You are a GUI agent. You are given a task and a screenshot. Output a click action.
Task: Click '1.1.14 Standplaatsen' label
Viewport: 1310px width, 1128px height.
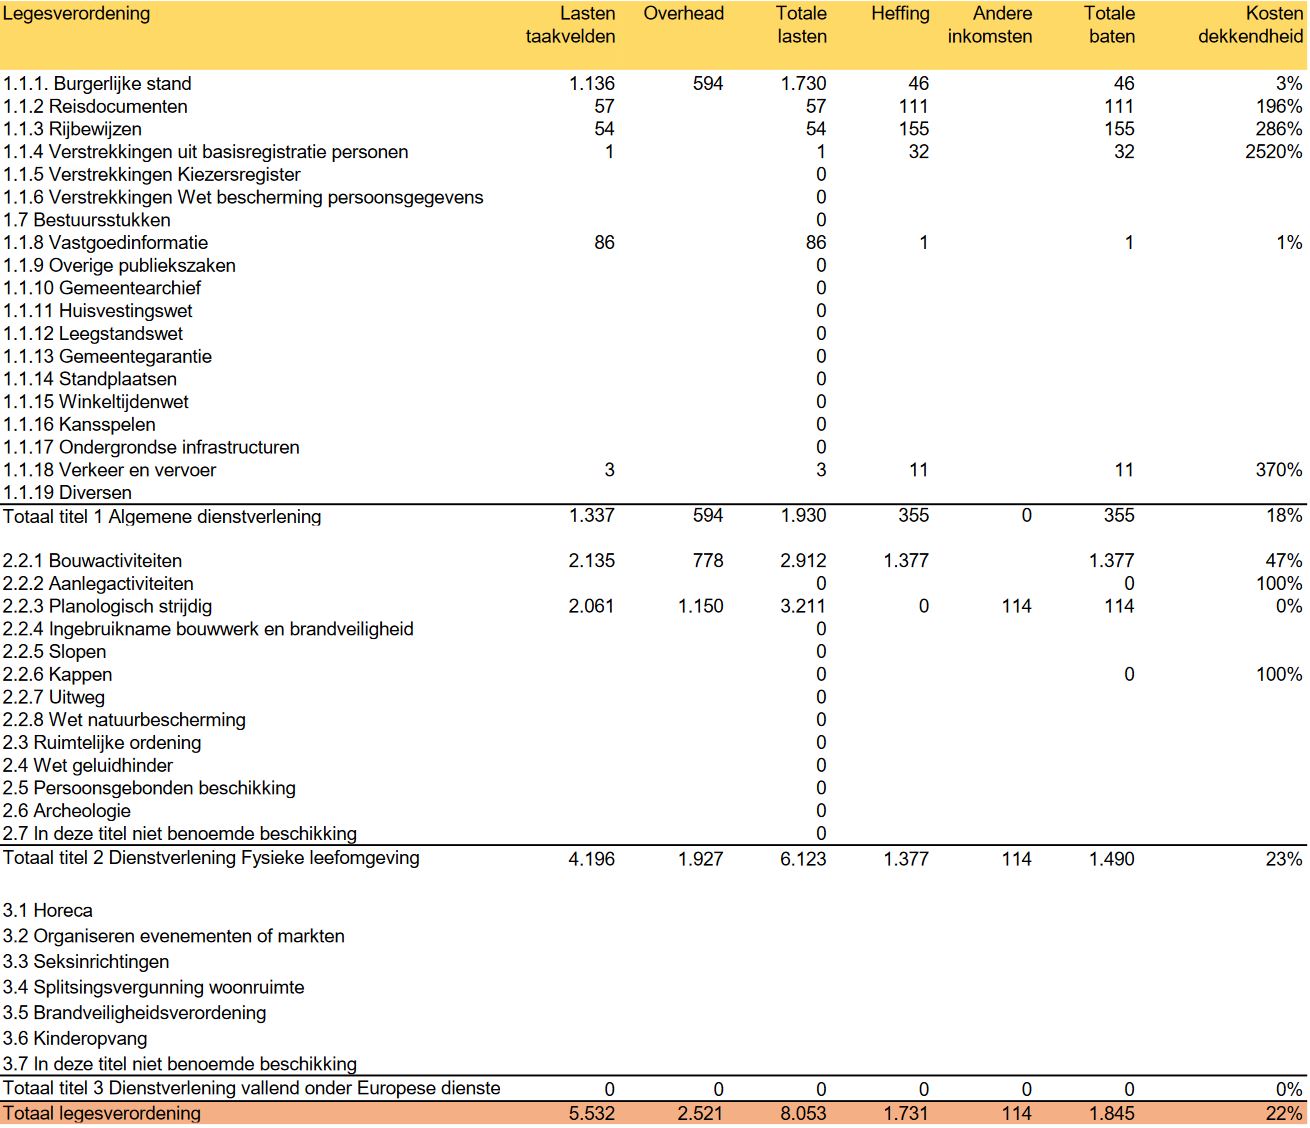pyautogui.click(x=89, y=379)
